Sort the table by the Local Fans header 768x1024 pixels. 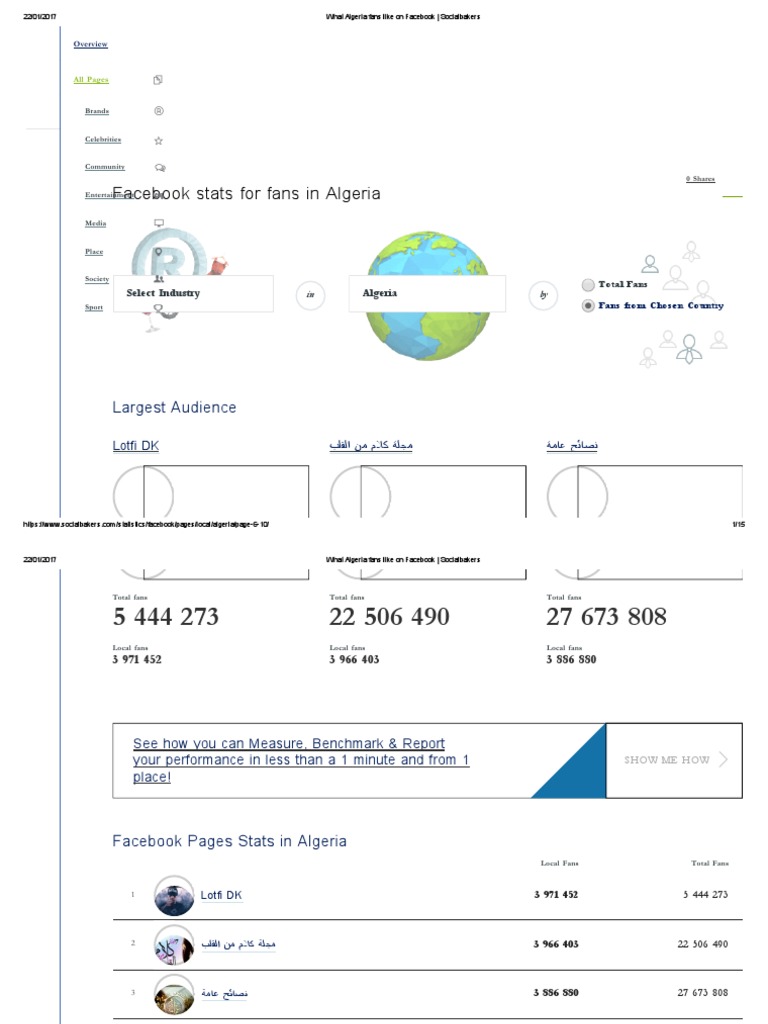tap(559, 863)
